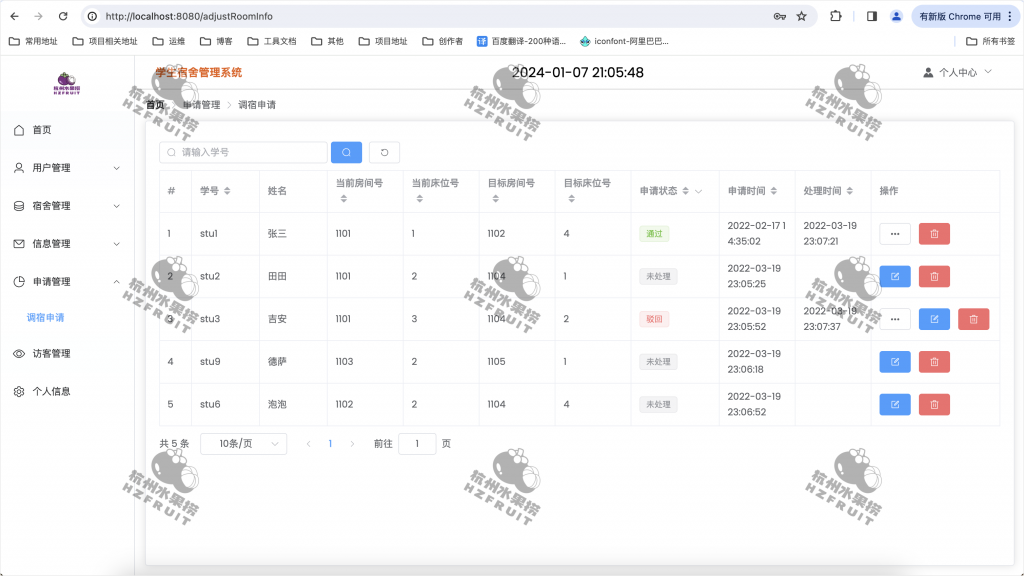Edit stu2's application with blue edit icon

pyautogui.click(x=894, y=276)
